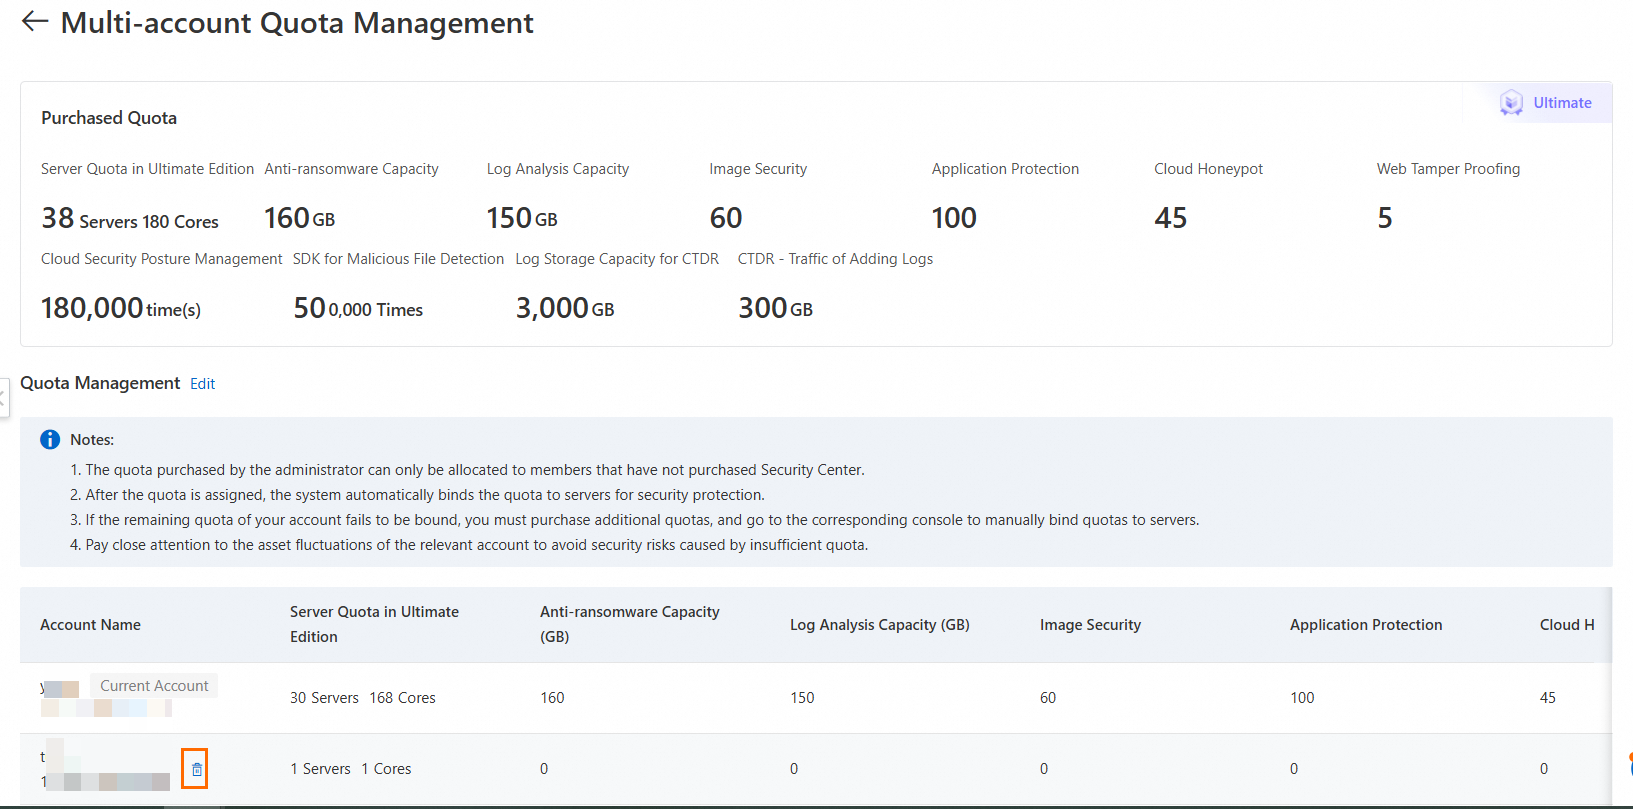Select the 1 Servers 1 Cores cell
1633x809 pixels.
(350, 769)
